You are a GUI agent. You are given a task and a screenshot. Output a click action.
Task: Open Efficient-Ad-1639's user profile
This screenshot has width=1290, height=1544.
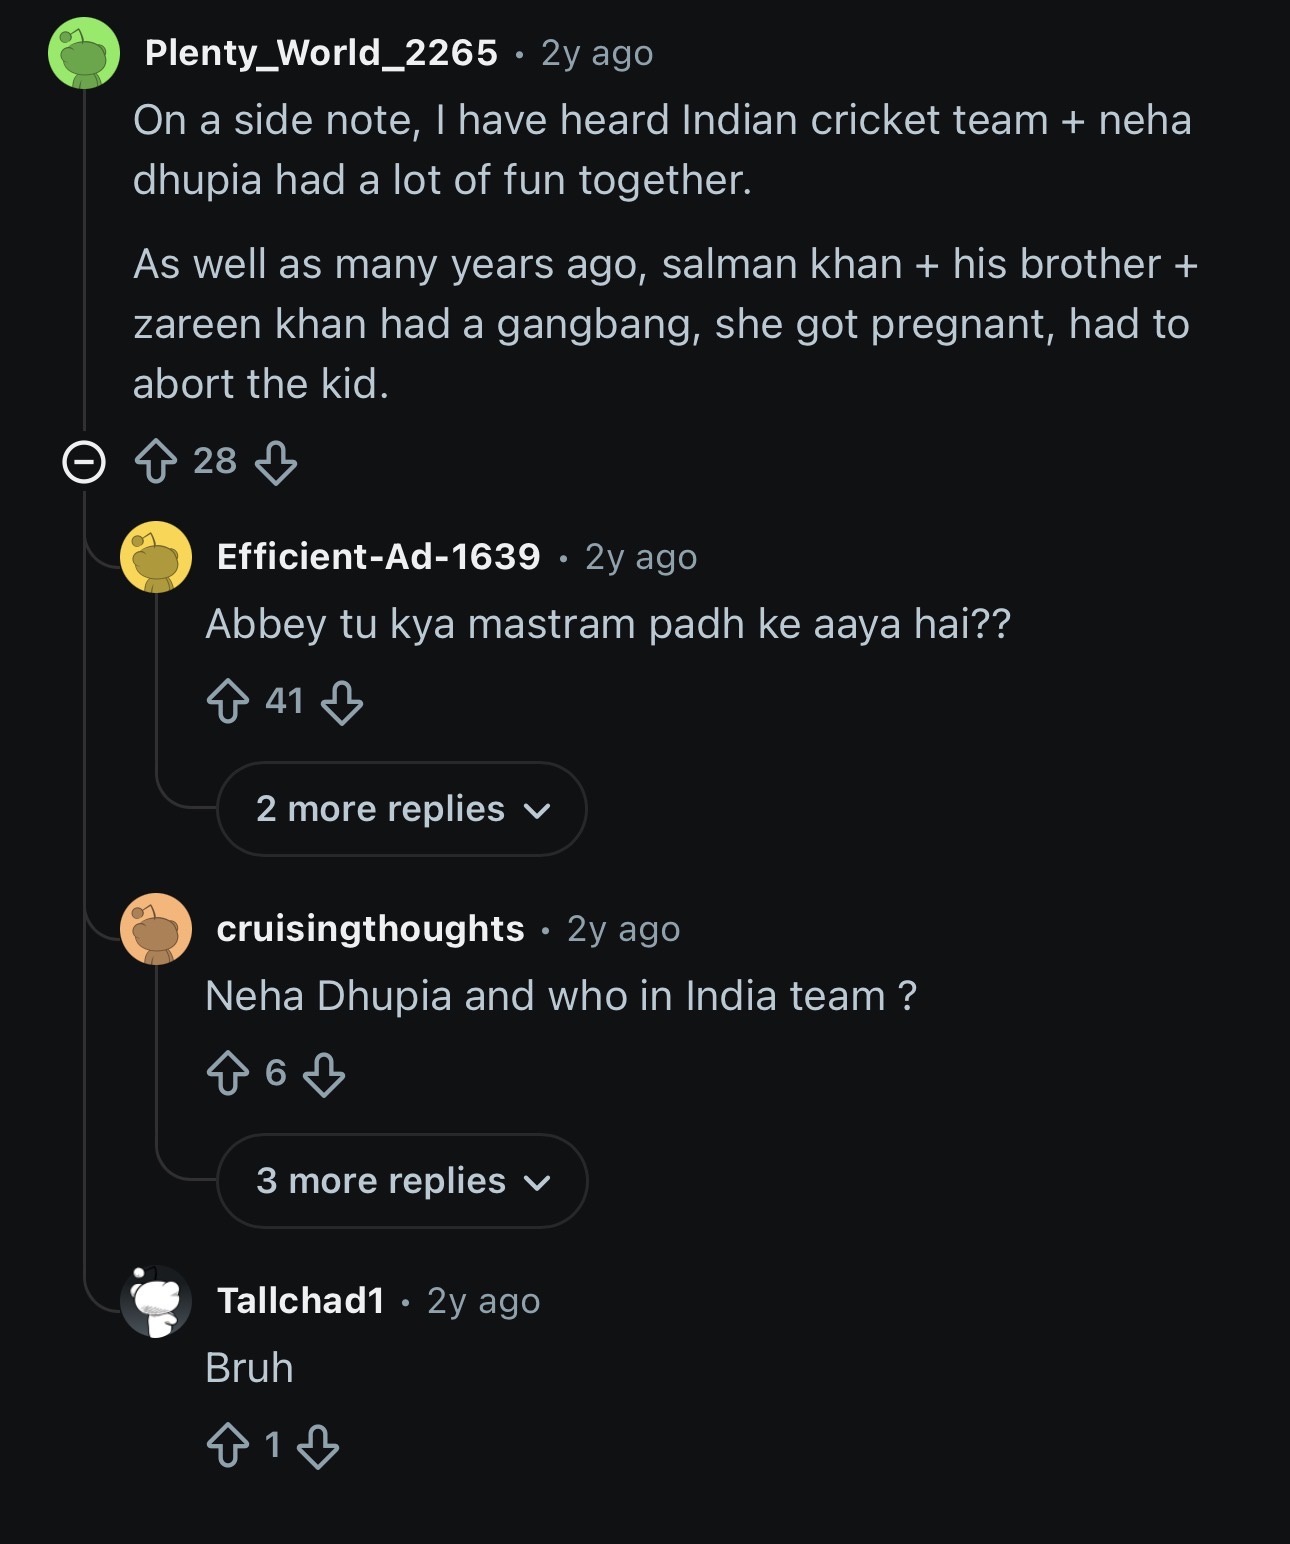[379, 557]
